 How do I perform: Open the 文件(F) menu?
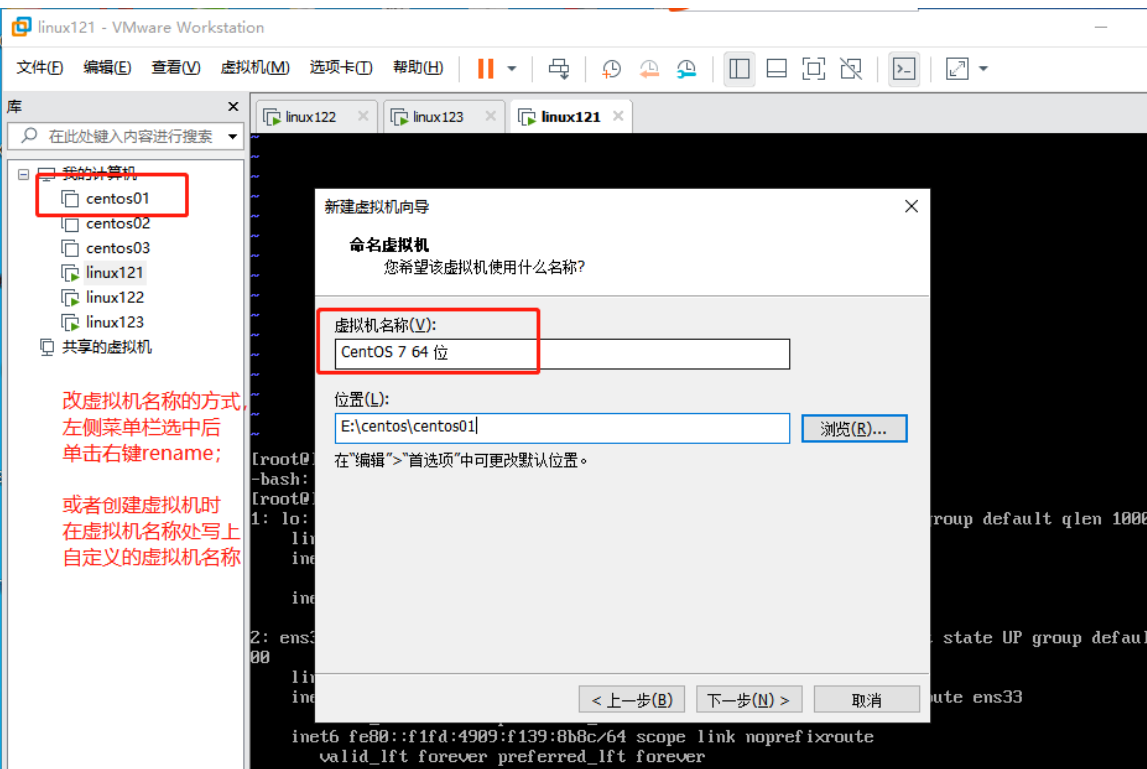40,67
